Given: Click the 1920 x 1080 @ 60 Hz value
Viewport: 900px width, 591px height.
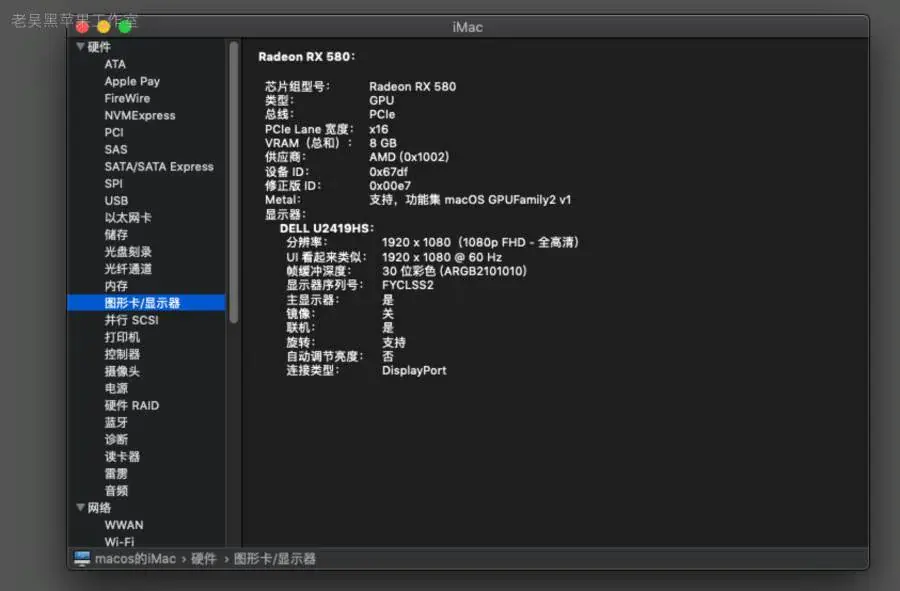Looking at the screenshot, I should [441, 257].
